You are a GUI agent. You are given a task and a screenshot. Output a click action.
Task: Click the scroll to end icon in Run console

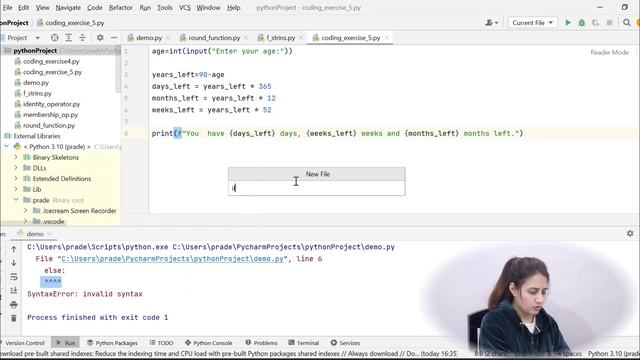click(x=13, y=291)
